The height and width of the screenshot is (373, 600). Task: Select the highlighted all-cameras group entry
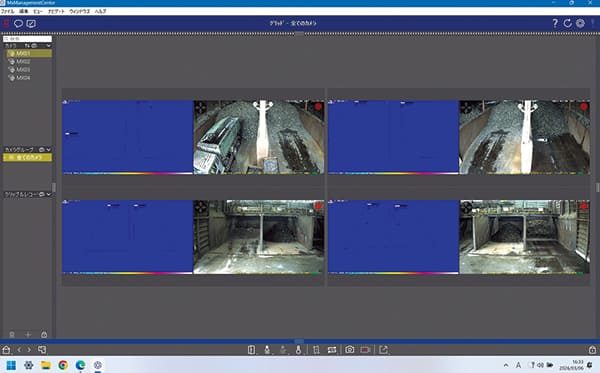click(27, 157)
